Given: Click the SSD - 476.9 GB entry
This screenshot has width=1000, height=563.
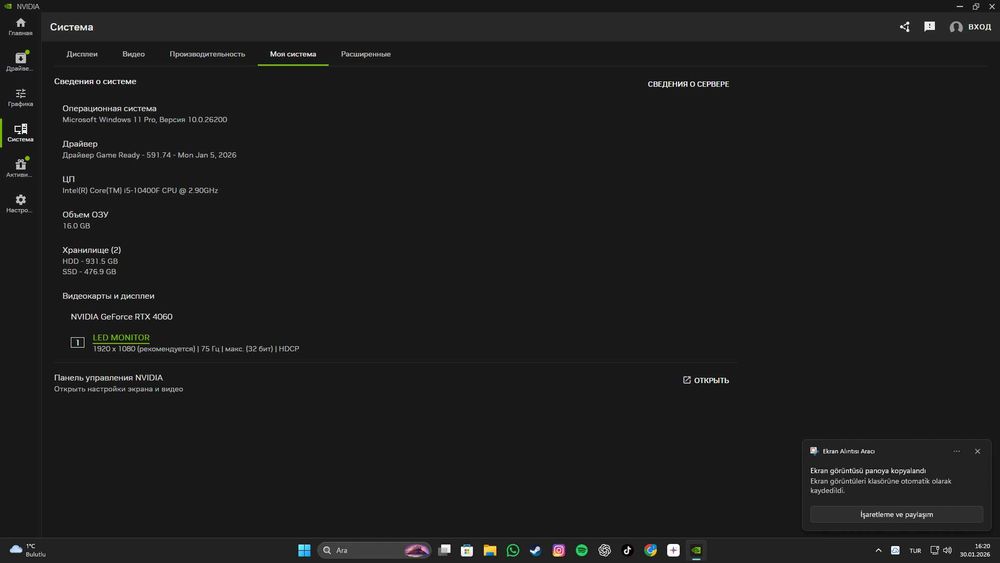Looking at the screenshot, I should (89, 272).
